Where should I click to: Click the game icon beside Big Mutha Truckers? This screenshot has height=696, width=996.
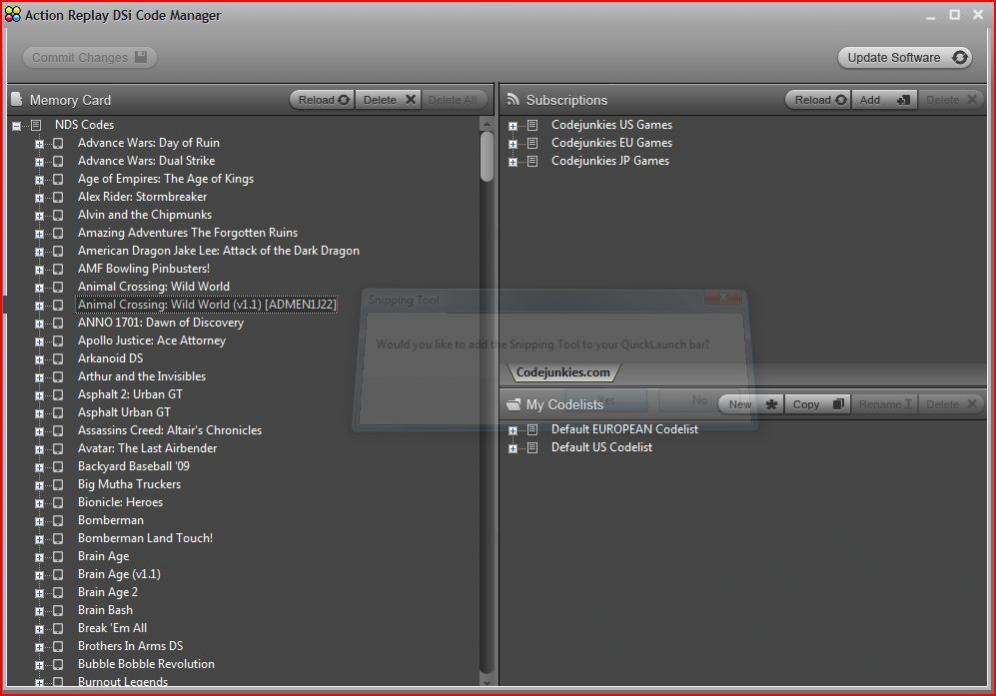58,485
